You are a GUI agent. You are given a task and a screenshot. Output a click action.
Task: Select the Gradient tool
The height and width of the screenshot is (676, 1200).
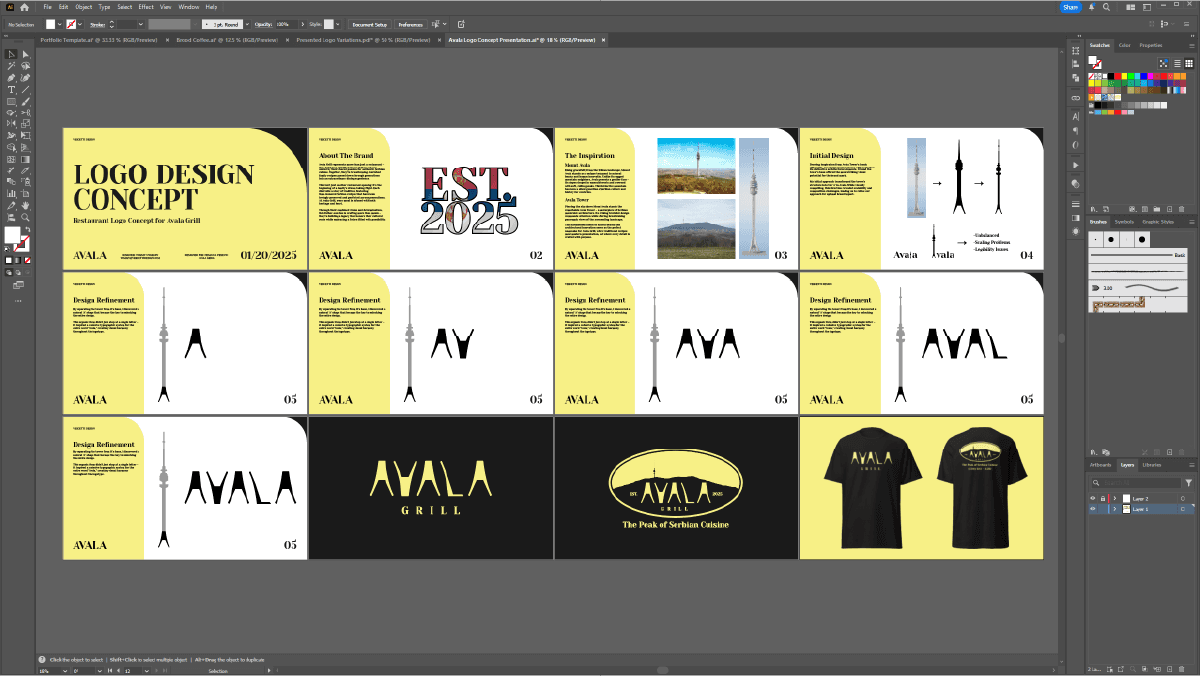point(25,158)
